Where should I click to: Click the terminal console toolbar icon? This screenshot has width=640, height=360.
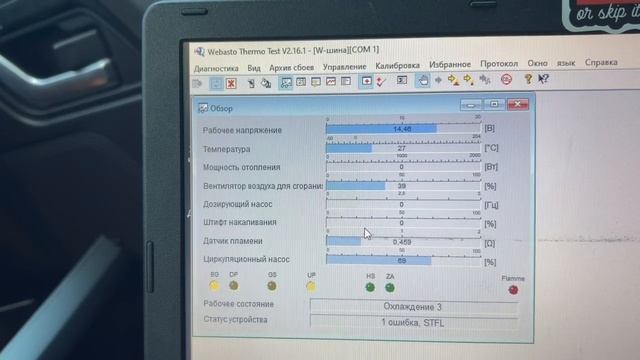point(402,80)
